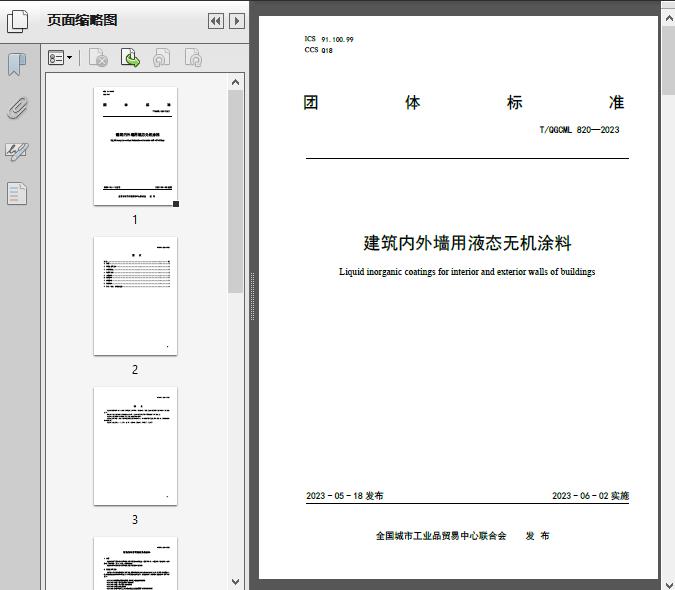
Task: Click the panel divider resize handle
Action: pyautogui.click(x=252, y=296)
